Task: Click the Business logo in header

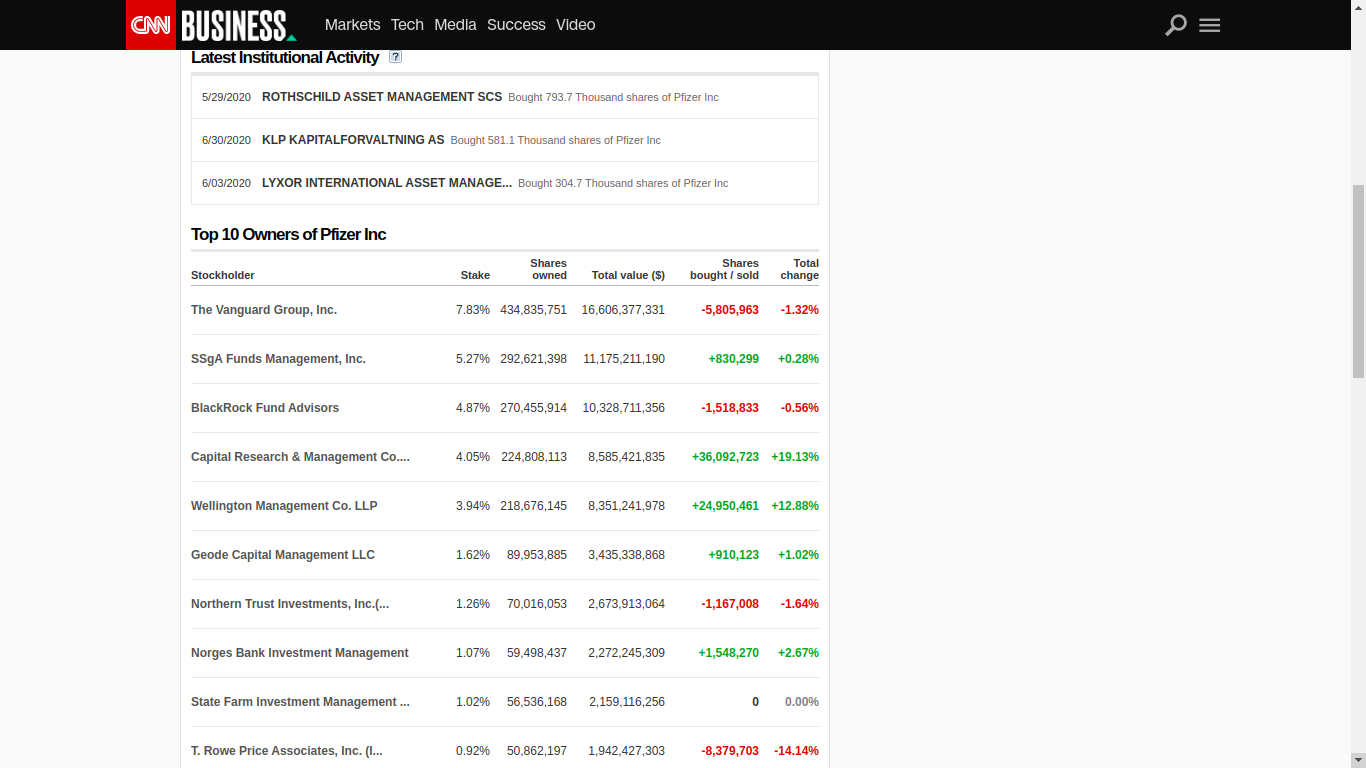Action: coord(237,25)
